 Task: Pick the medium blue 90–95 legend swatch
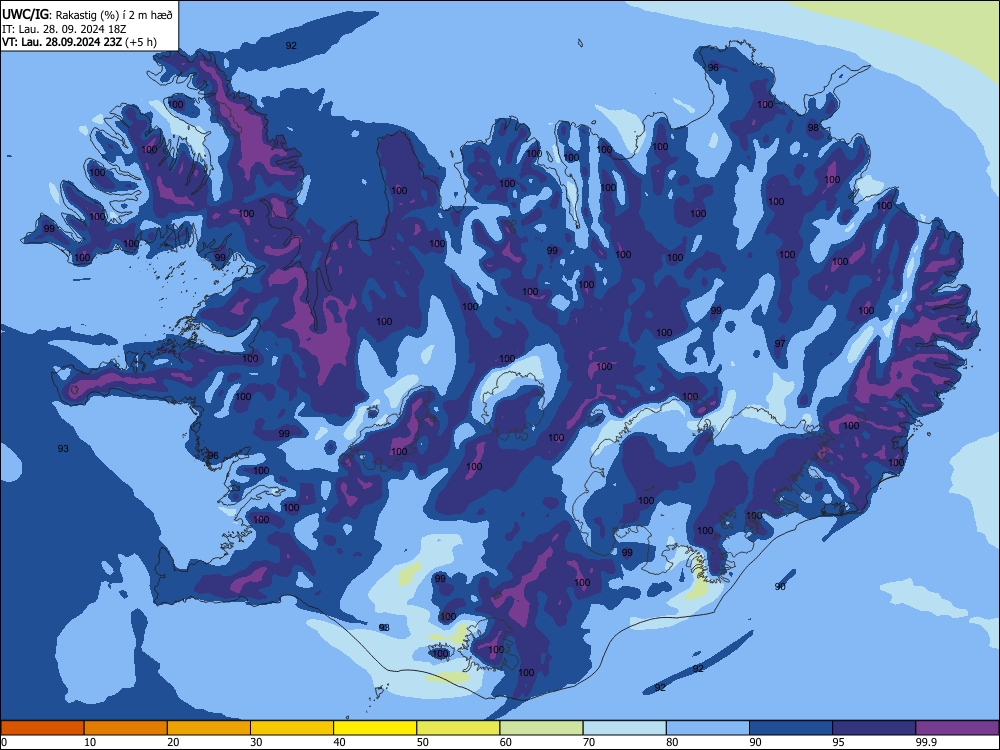[x=791, y=728]
